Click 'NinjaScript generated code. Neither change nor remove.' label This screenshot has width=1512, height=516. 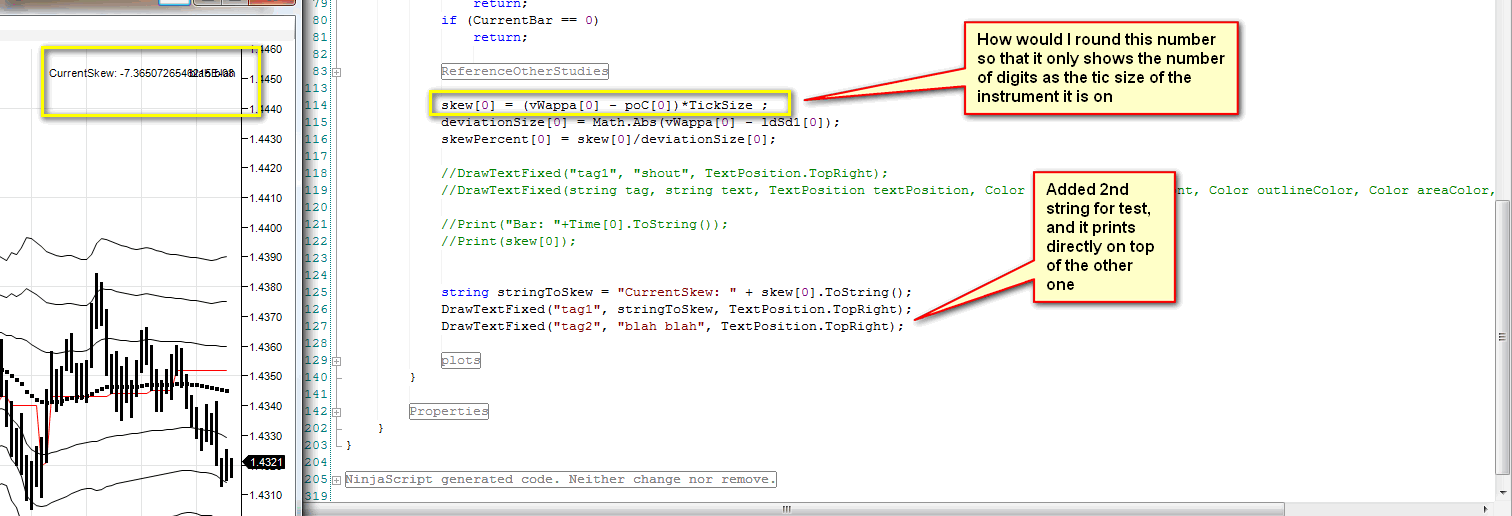[561, 479]
